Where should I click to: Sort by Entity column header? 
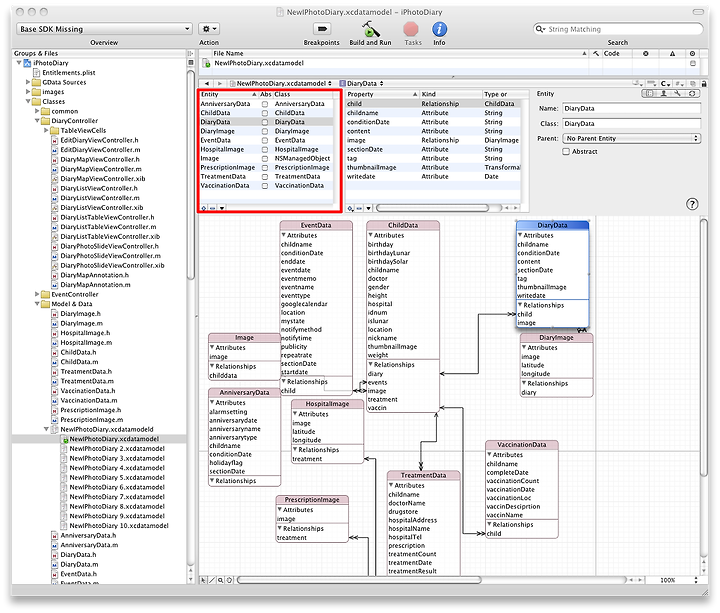point(228,94)
